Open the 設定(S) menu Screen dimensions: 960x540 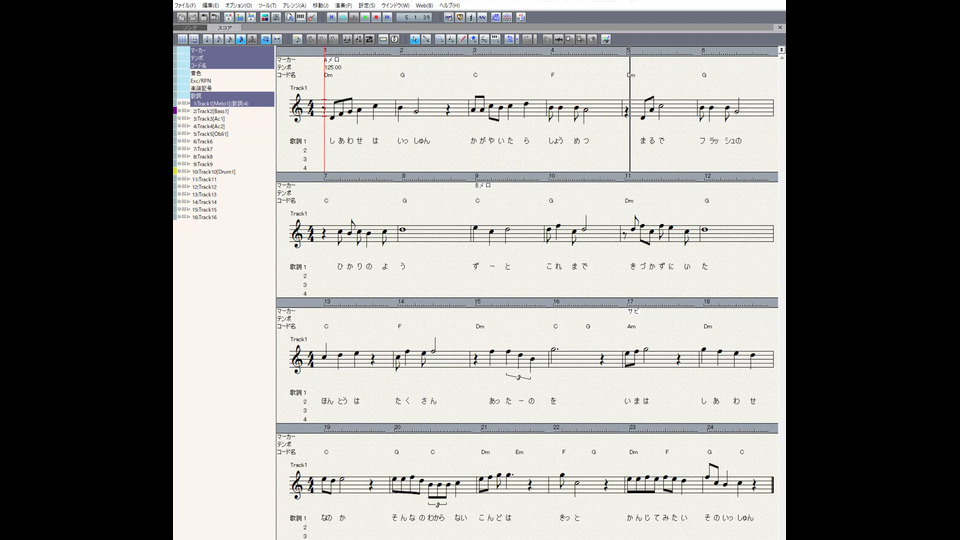point(366,5)
